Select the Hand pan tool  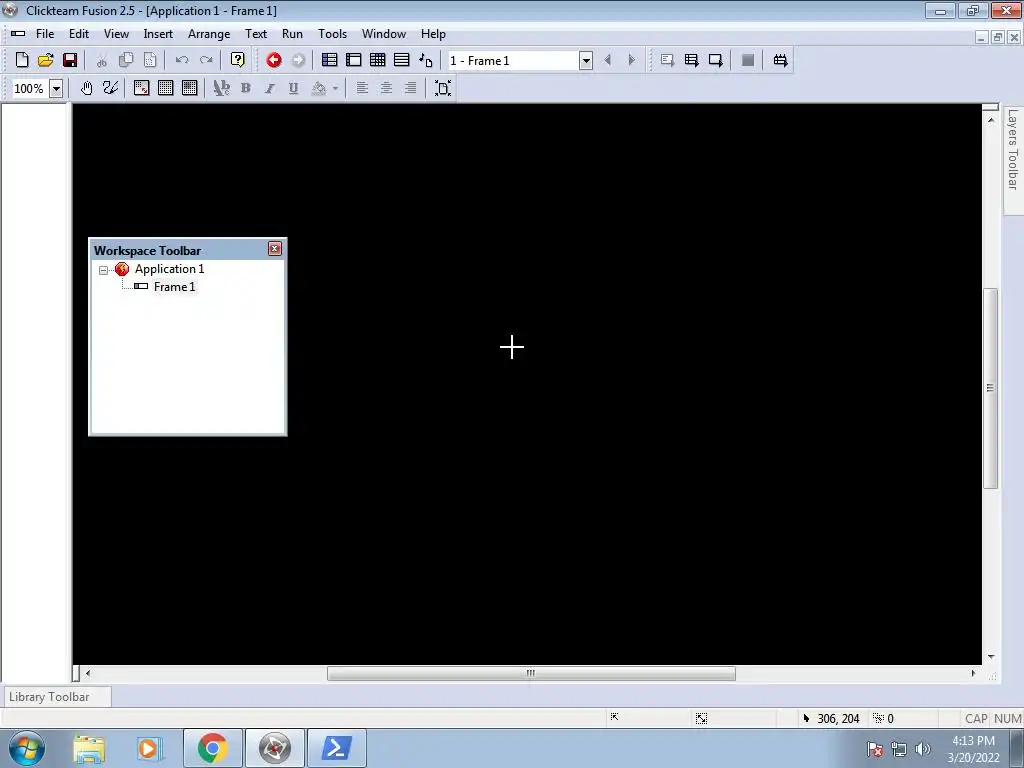[86, 88]
